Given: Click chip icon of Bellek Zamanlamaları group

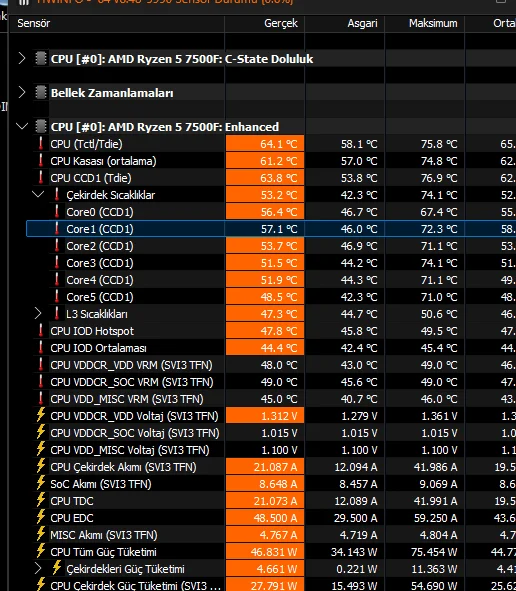Looking at the screenshot, I should point(41,92).
